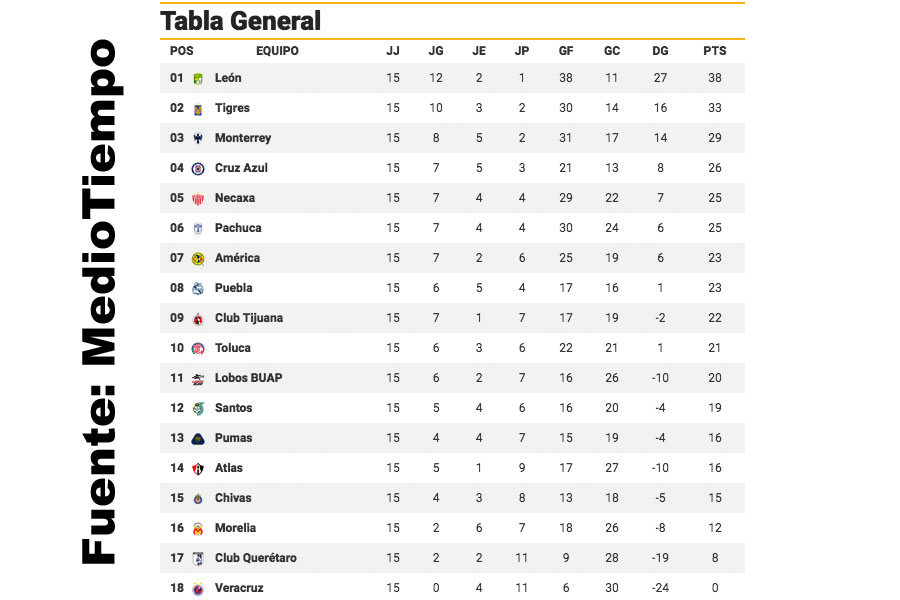The width and height of the screenshot is (900, 600).
Task: Click the Tabla General heading
Action: (240, 21)
